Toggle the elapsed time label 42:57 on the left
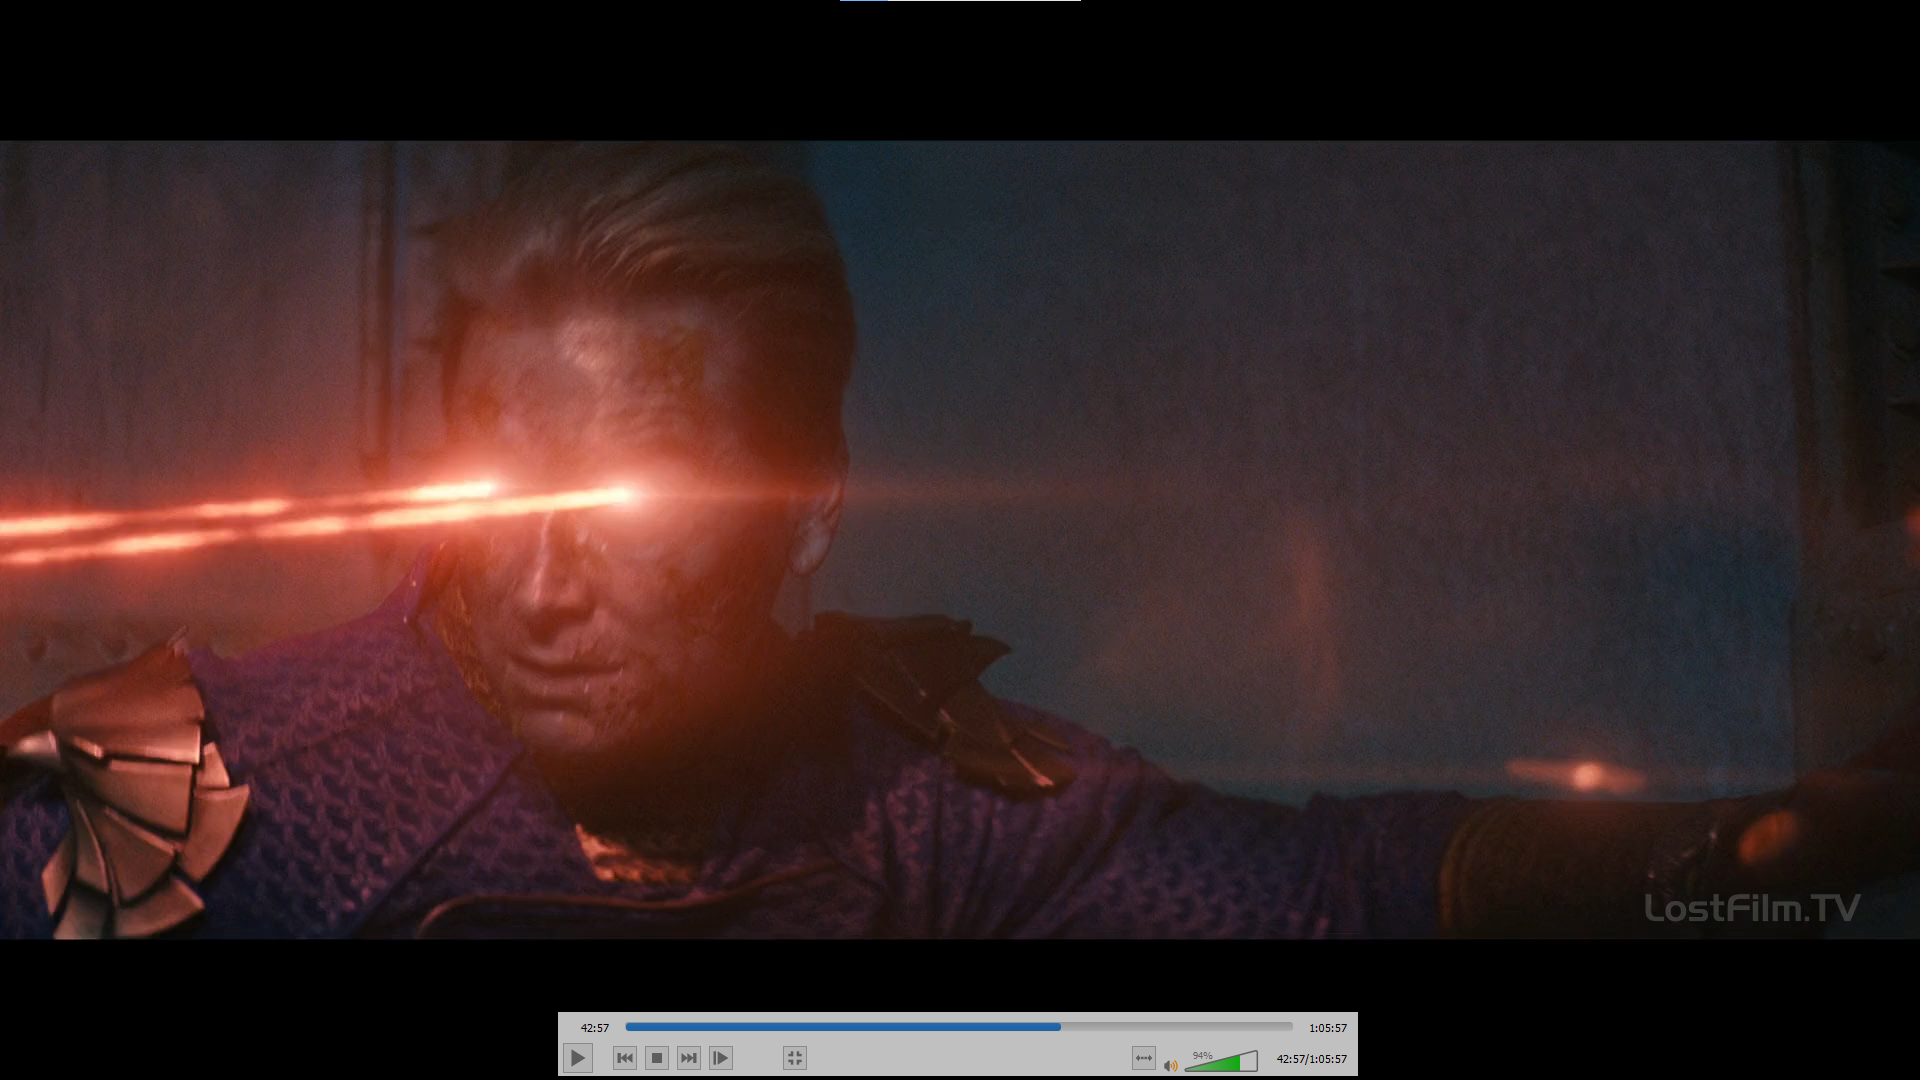This screenshot has width=1920, height=1080. (x=595, y=1028)
